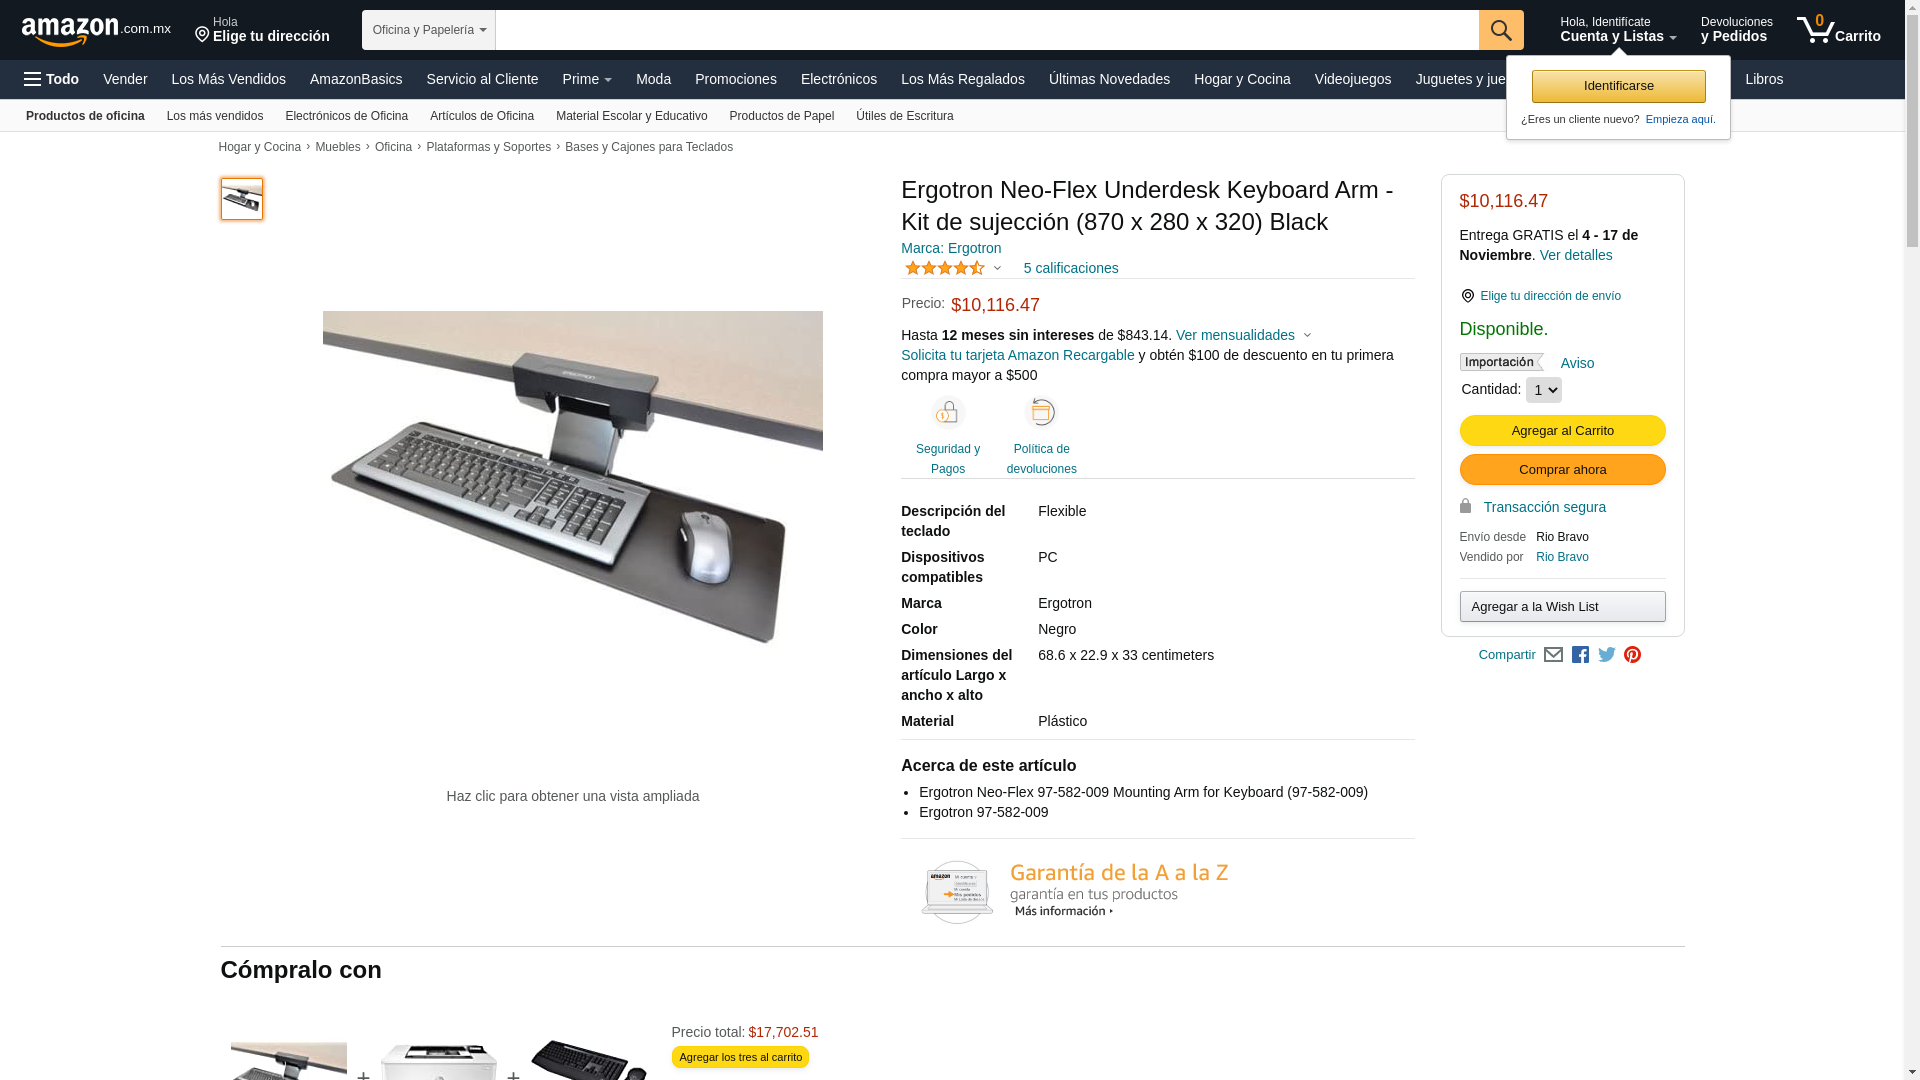Click the magnifying glass search button

[x=1501, y=30]
